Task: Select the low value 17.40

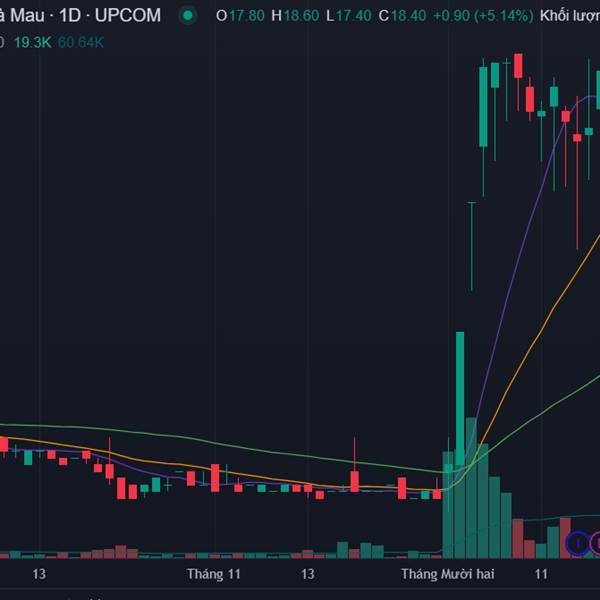Action: (354, 16)
